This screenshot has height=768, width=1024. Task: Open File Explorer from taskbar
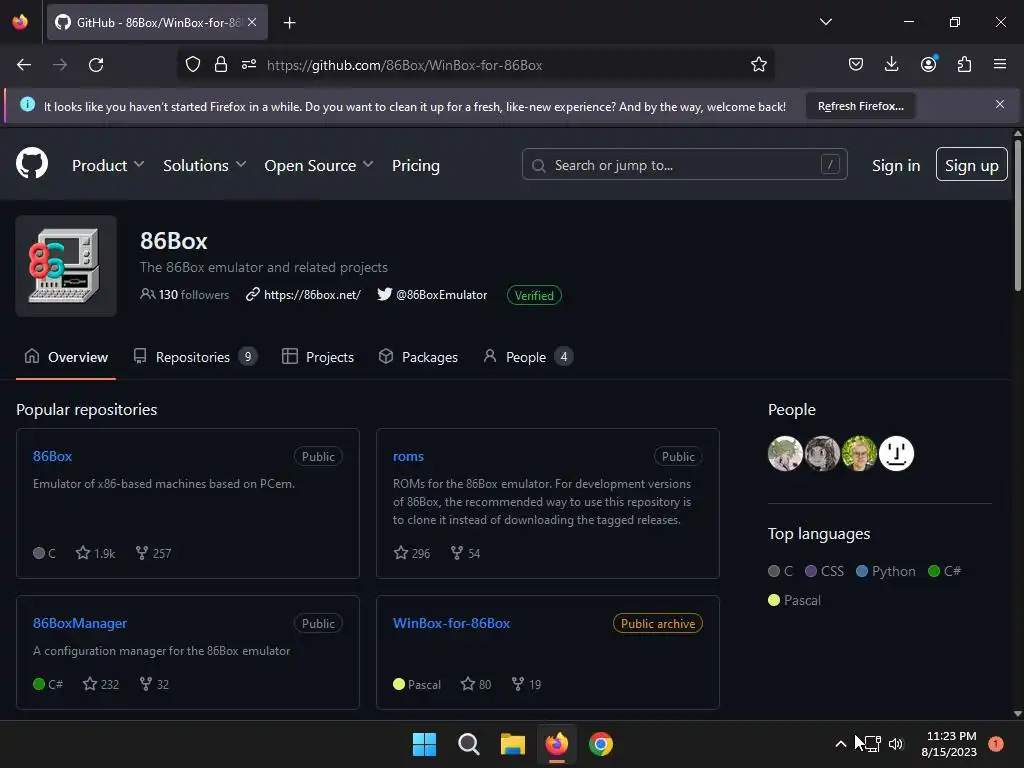tap(513, 744)
